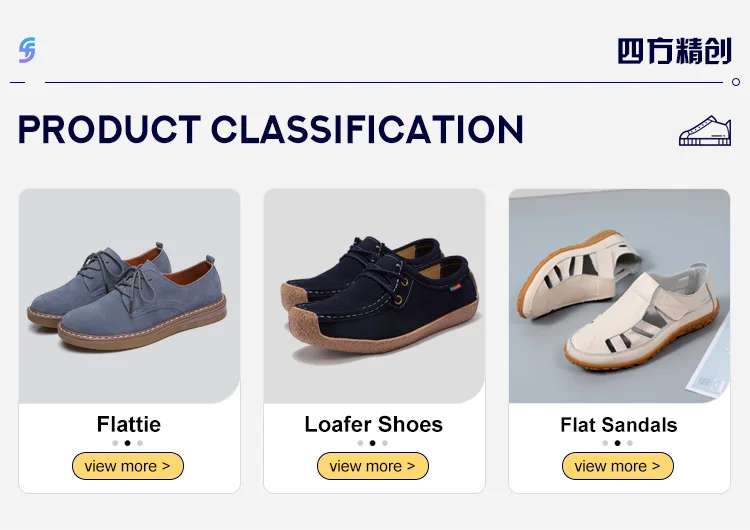Click view more under Loafer Shoes

click(373, 466)
